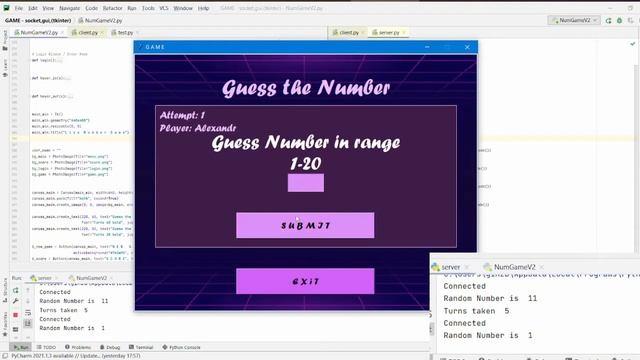The height and width of the screenshot is (360, 640).
Task: Select NumGameV2 tab in left Run panel
Action: [91, 278]
